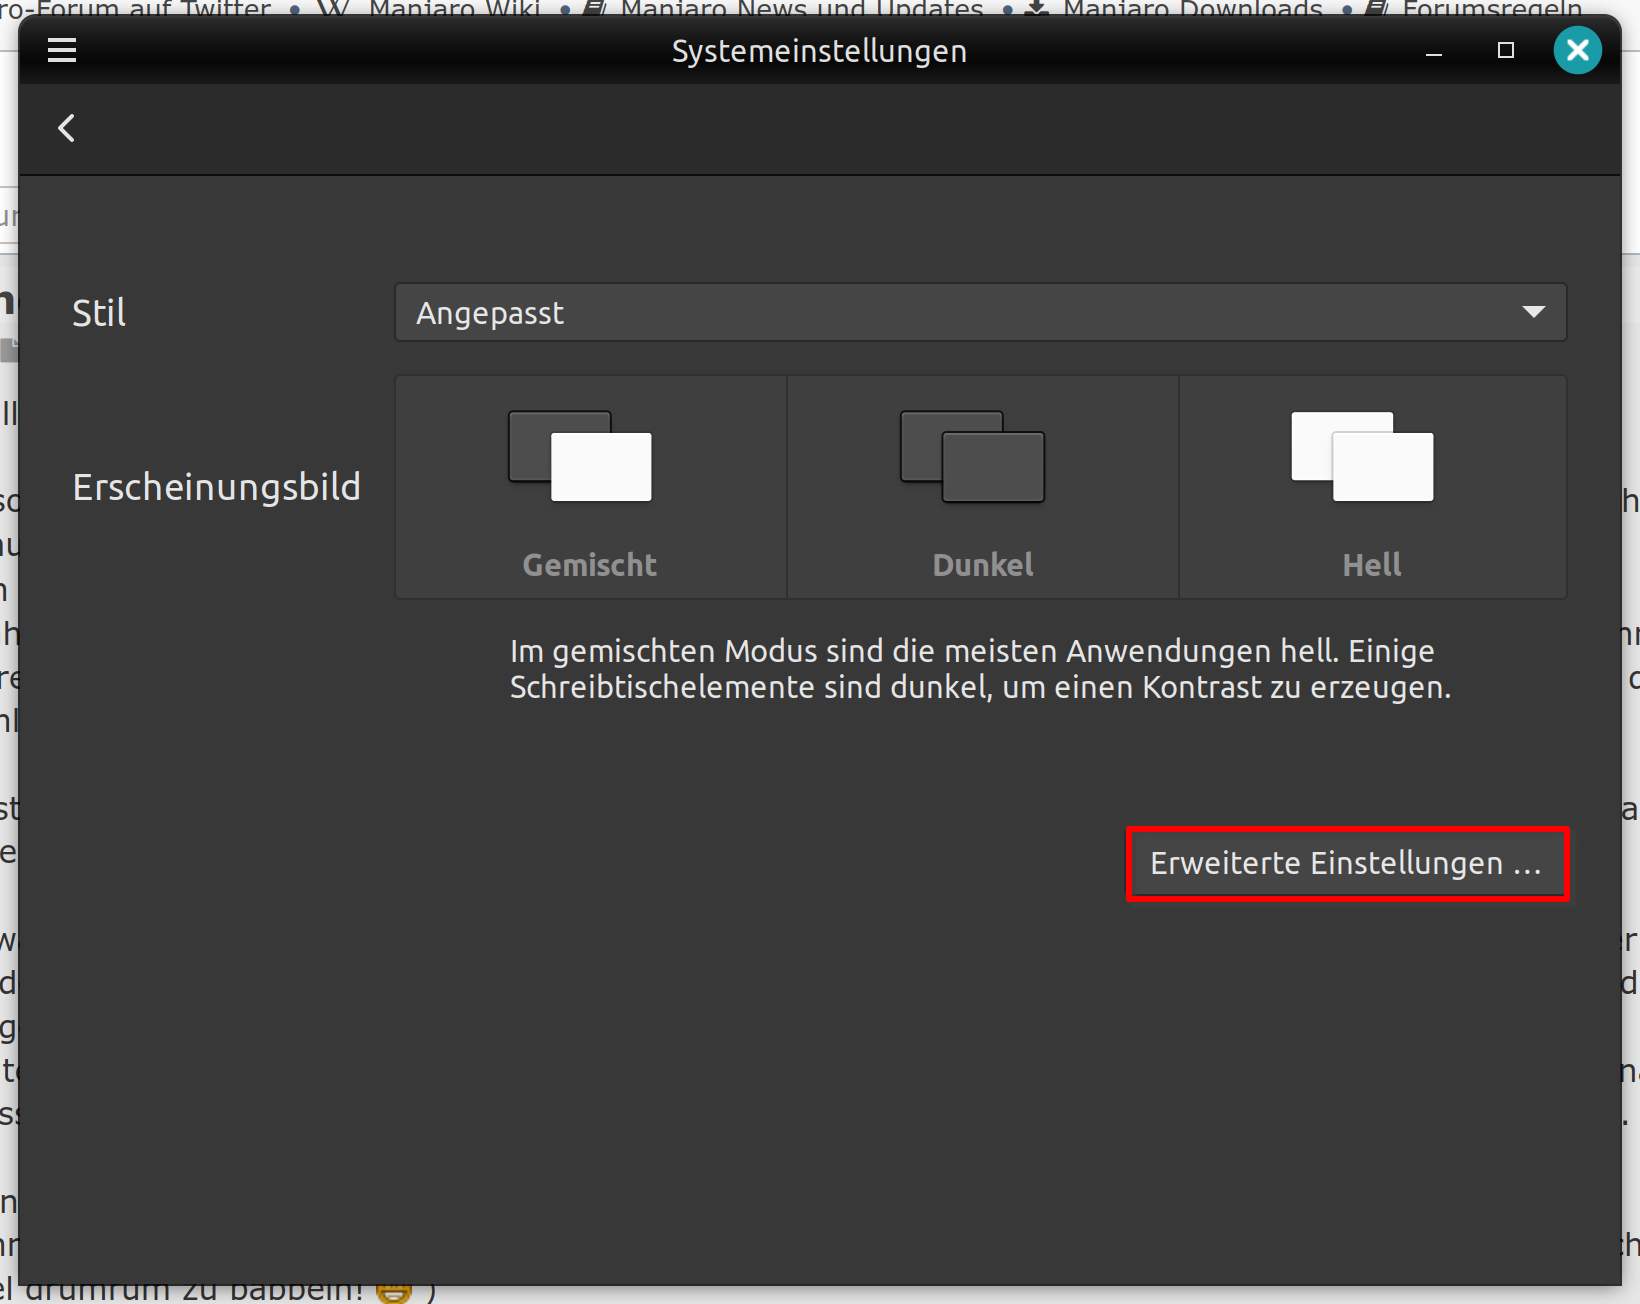
Task: Choose the "Hell" appearance label
Action: point(1372,565)
